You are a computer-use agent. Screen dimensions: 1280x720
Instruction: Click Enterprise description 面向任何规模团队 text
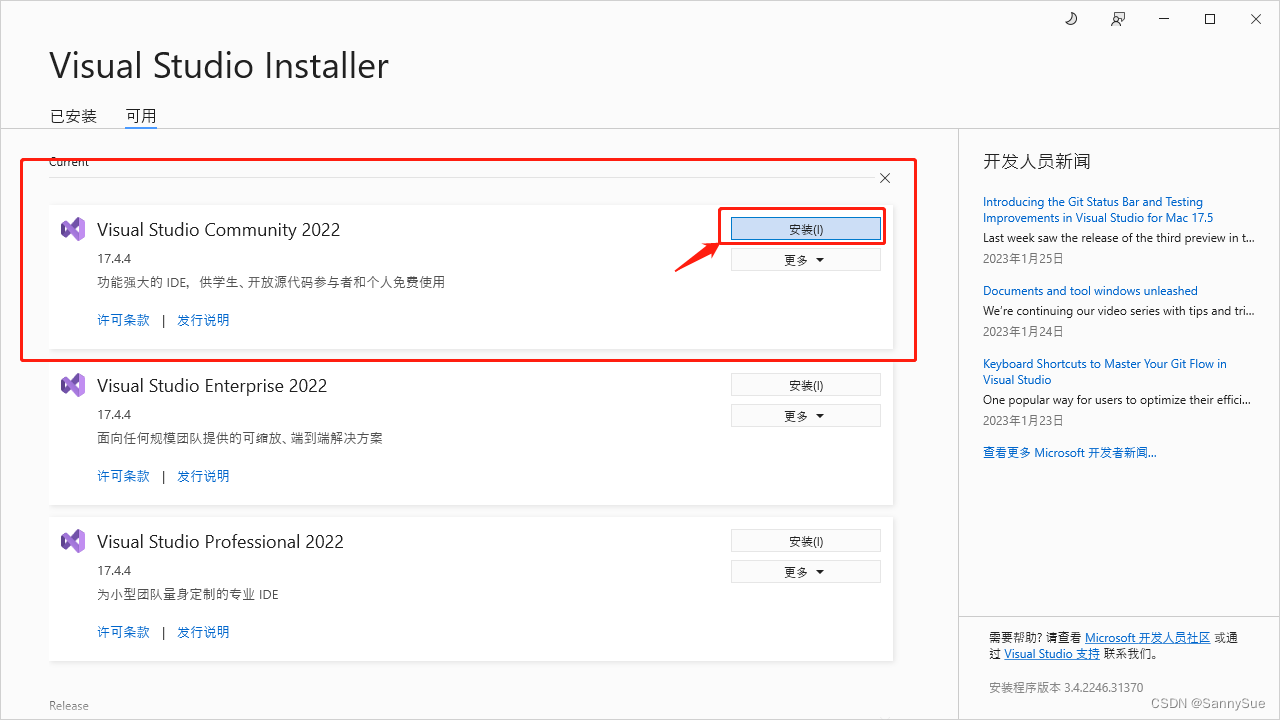[x=240, y=438]
